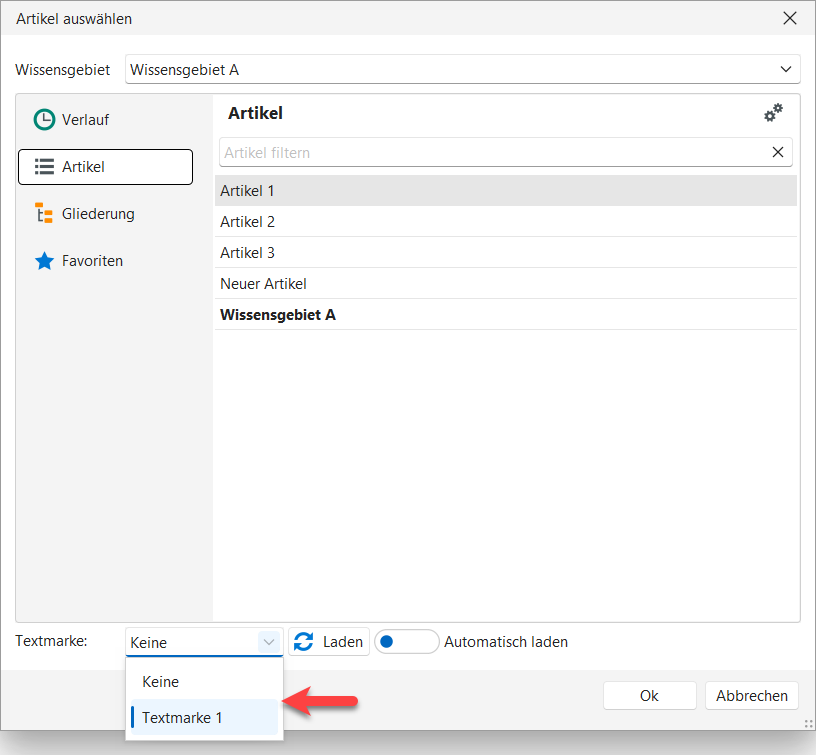Screen dimensions: 816x755
Task: Click the list icon beside Artikel
Action: point(44,167)
